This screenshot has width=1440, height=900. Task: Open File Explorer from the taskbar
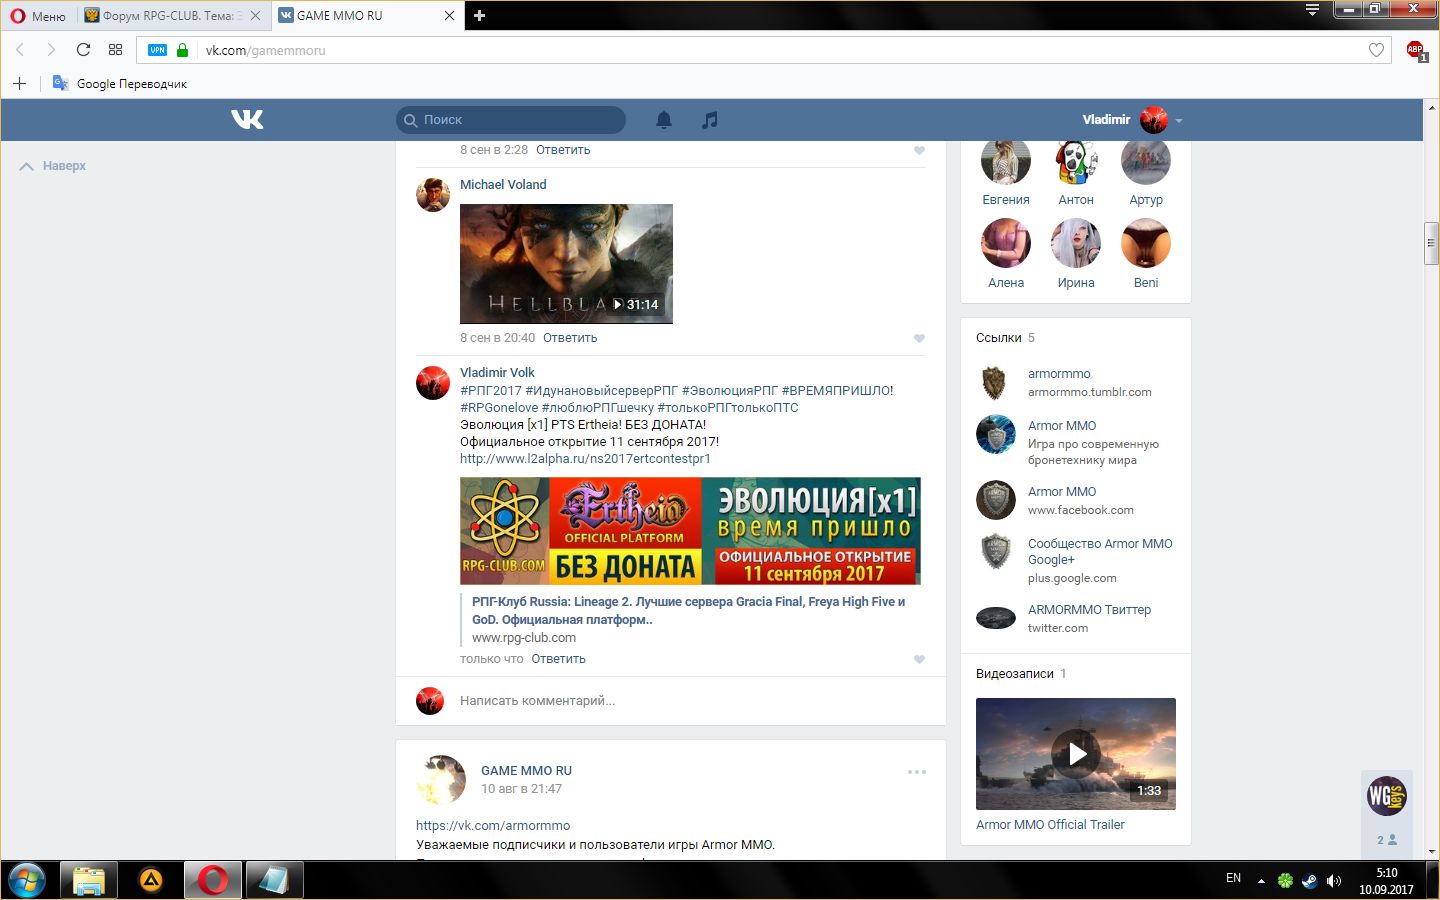click(x=89, y=880)
